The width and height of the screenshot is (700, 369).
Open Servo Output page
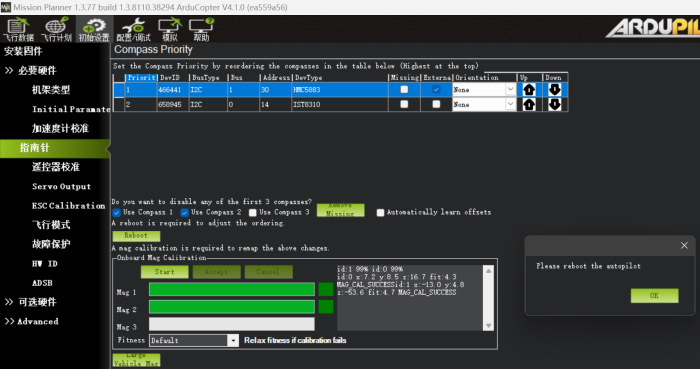[x=62, y=187]
